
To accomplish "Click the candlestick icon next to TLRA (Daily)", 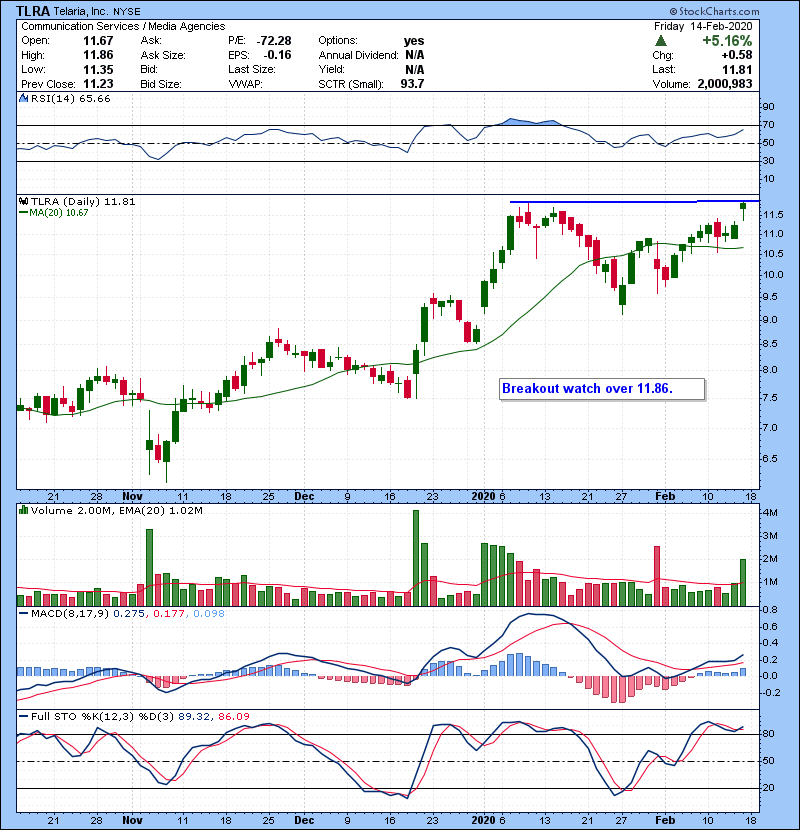I will coord(23,201).
